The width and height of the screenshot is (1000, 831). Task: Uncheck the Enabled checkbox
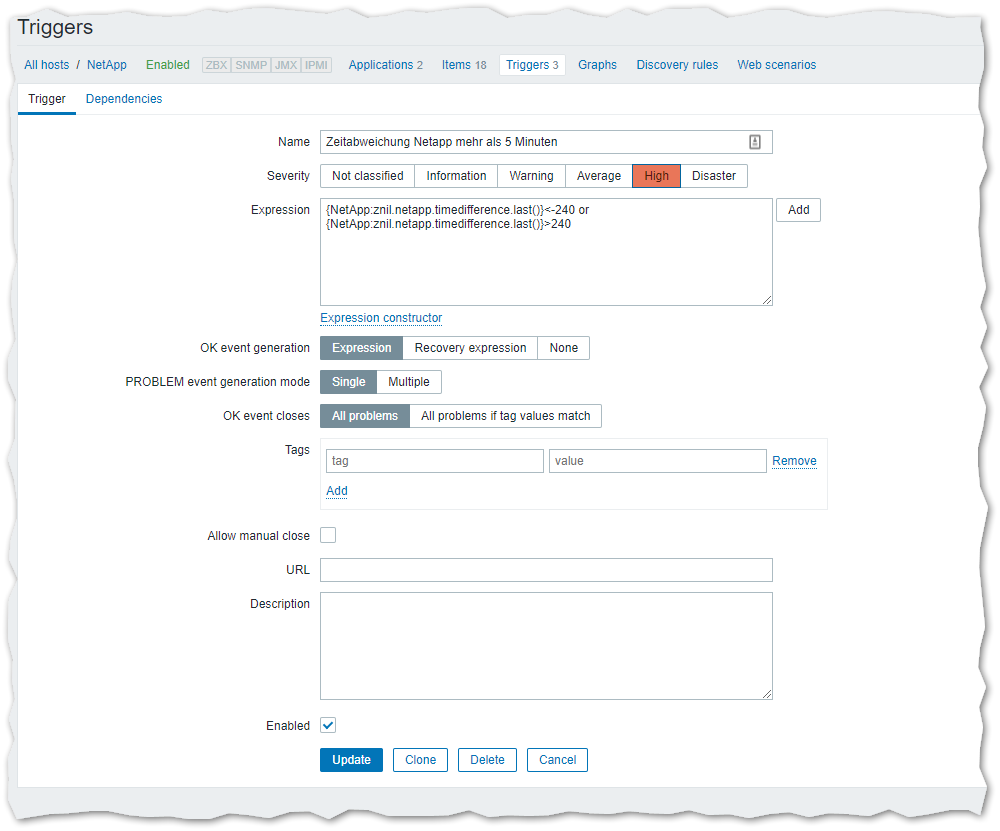[x=328, y=726]
